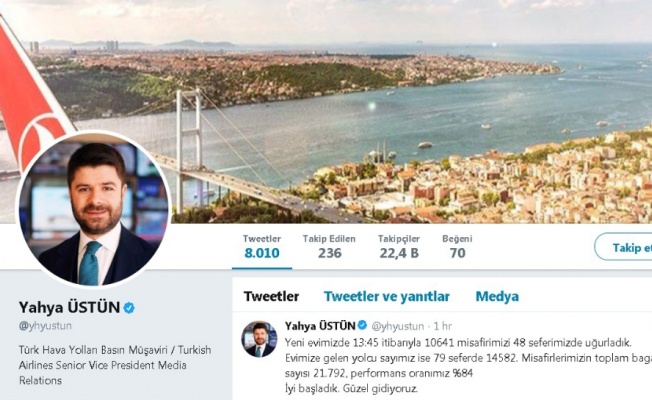The width and height of the screenshot is (652, 400).
Task: Click the small avatar beside the tweet
Action: [259, 339]
